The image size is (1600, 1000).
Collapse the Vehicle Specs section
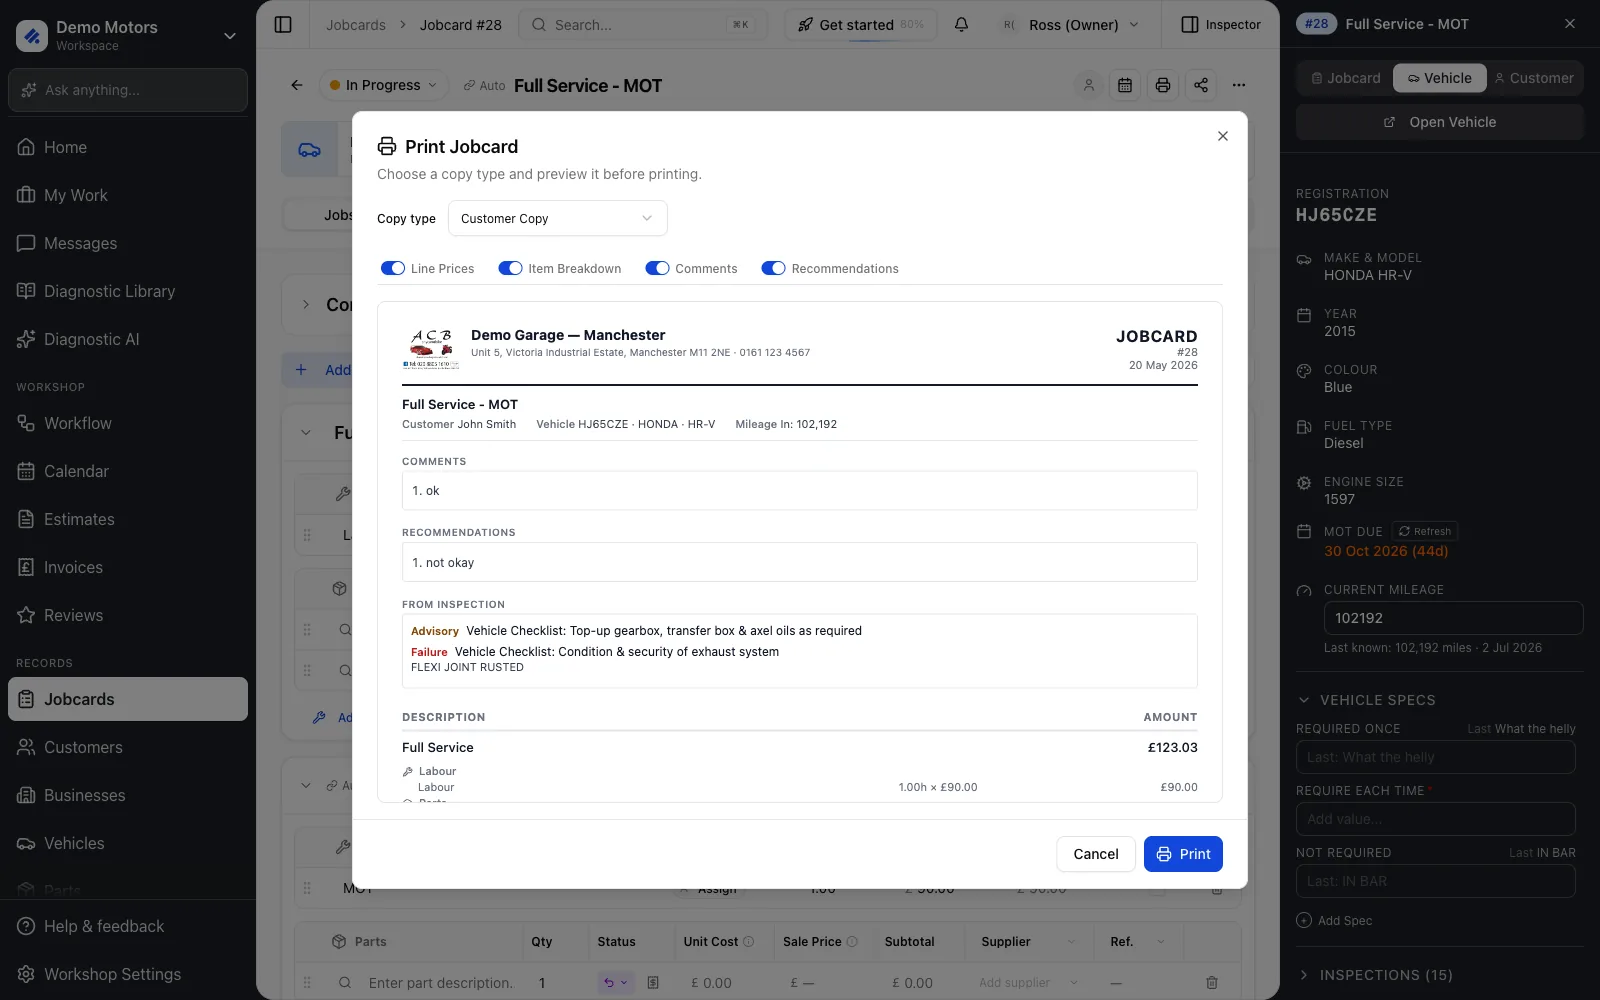[1365, 700]
